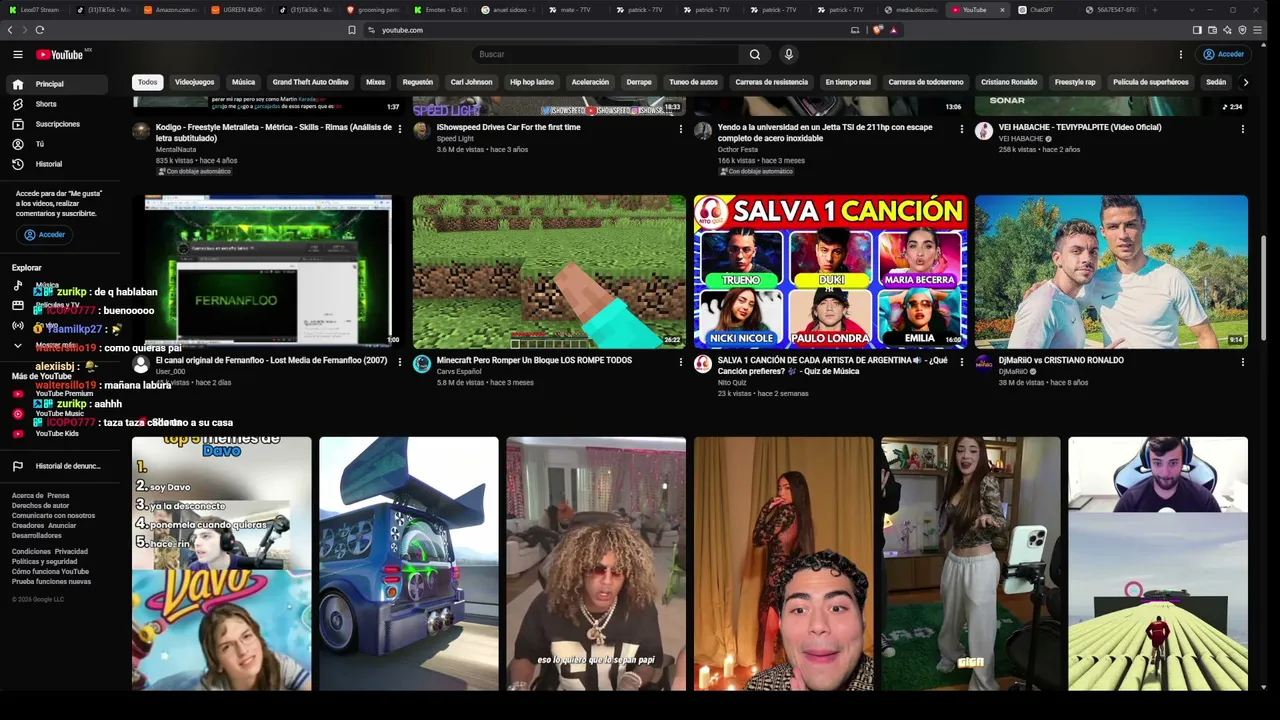This screenshot has width=1280, height=720.
Task: Click the Buscar search field
Action: coord(605,54)
